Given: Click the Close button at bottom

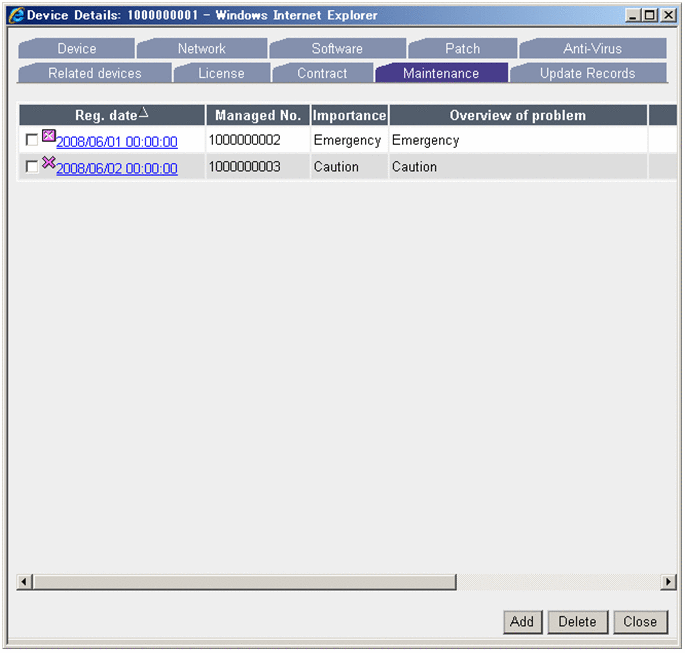Looking at the screenshot, I should pyautogui.click(x=640, y=622).
